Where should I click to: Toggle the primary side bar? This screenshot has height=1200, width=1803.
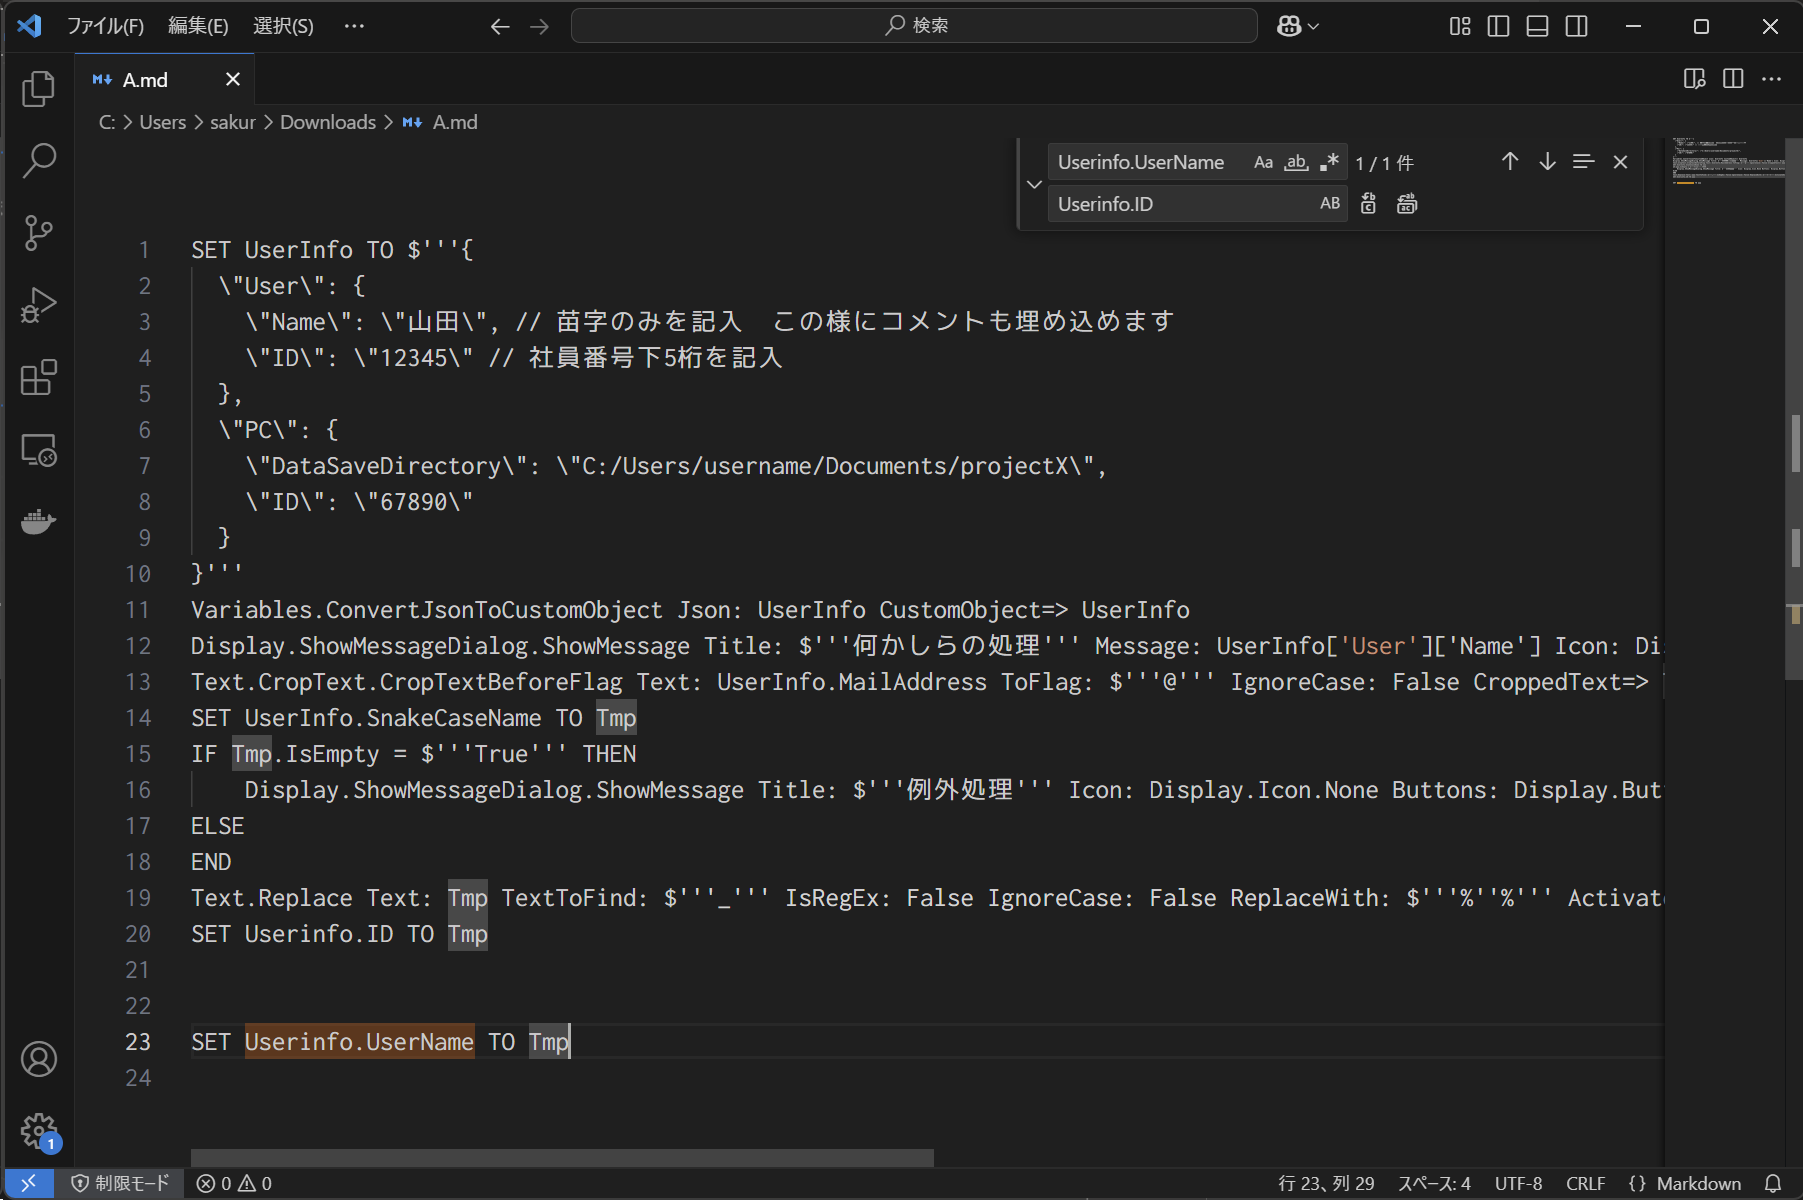click(1498, 26)
